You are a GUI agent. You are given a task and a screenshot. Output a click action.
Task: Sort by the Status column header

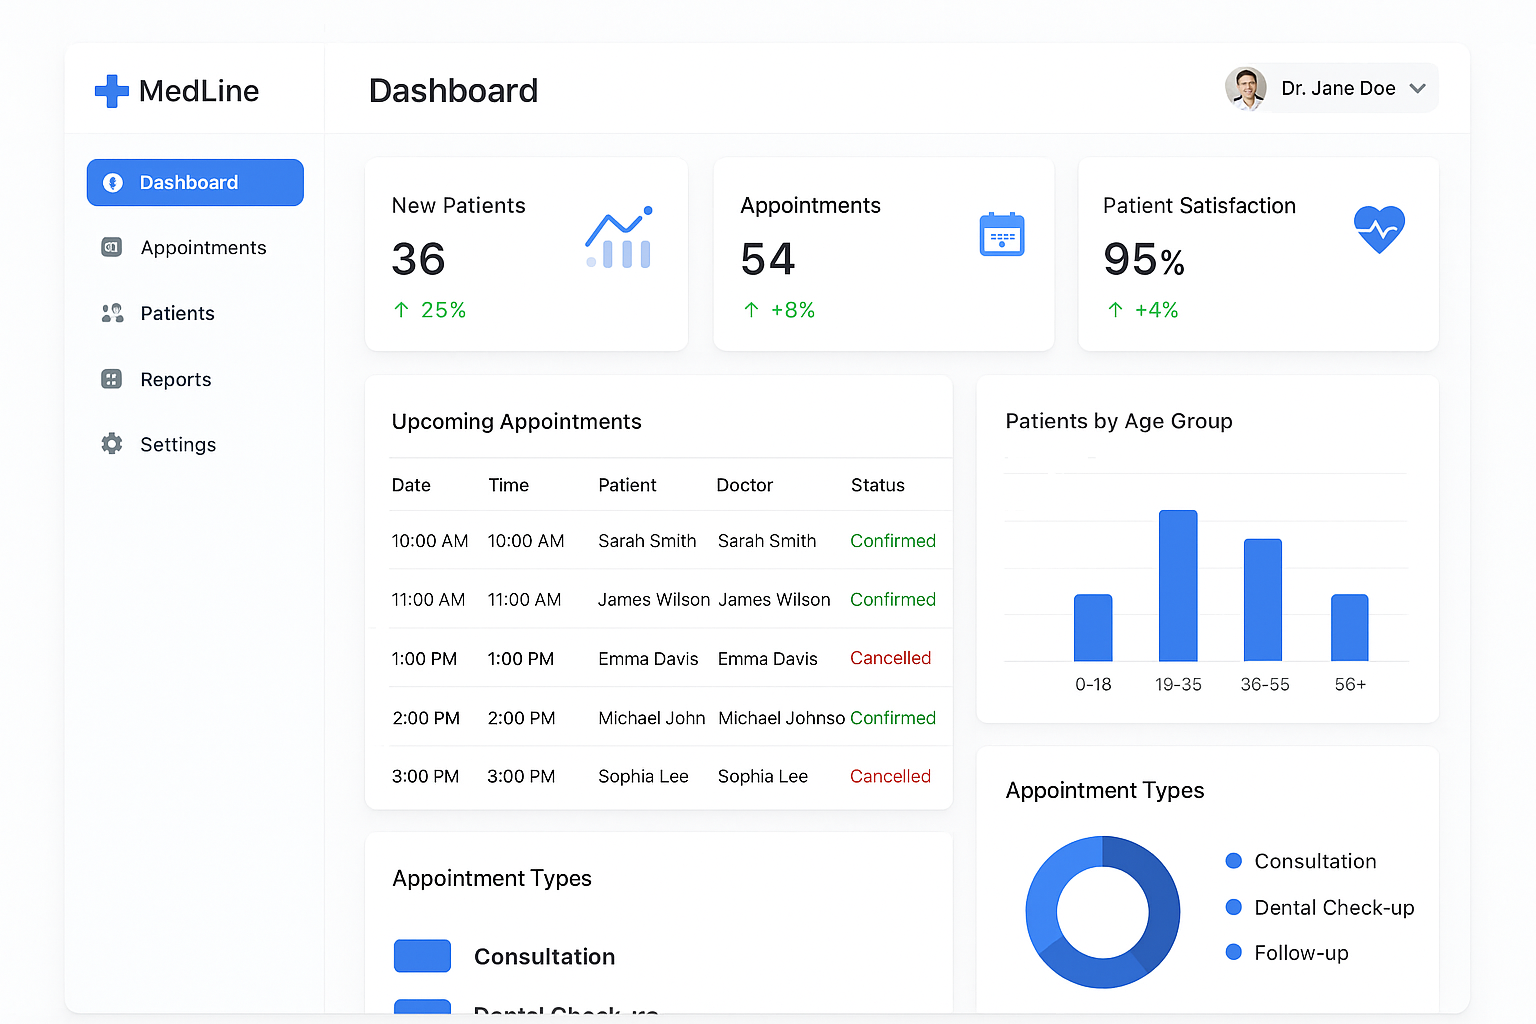[877, 485]
